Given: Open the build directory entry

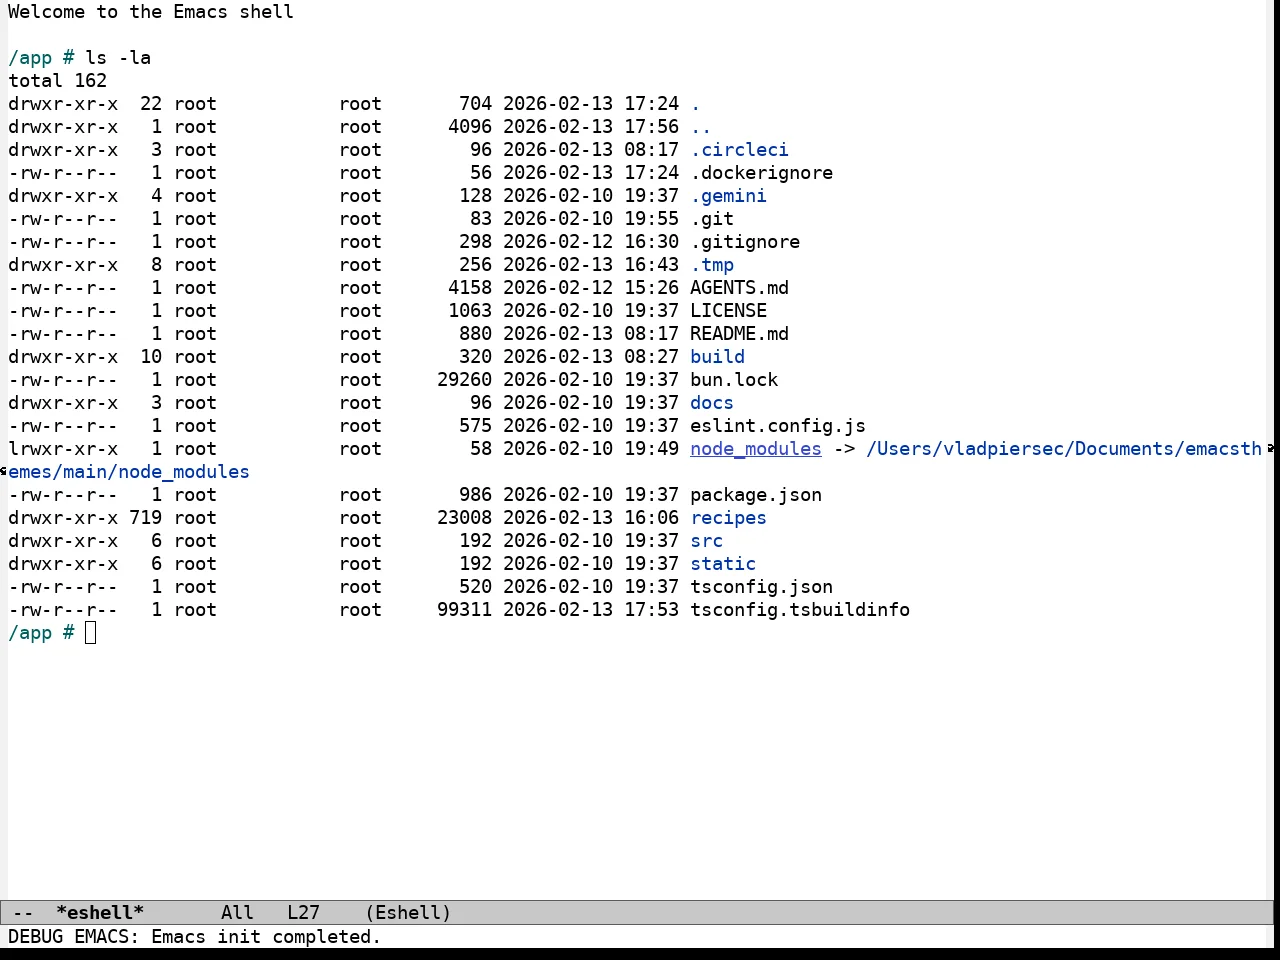Looking at the screenshot, I should tap(717, 357).
